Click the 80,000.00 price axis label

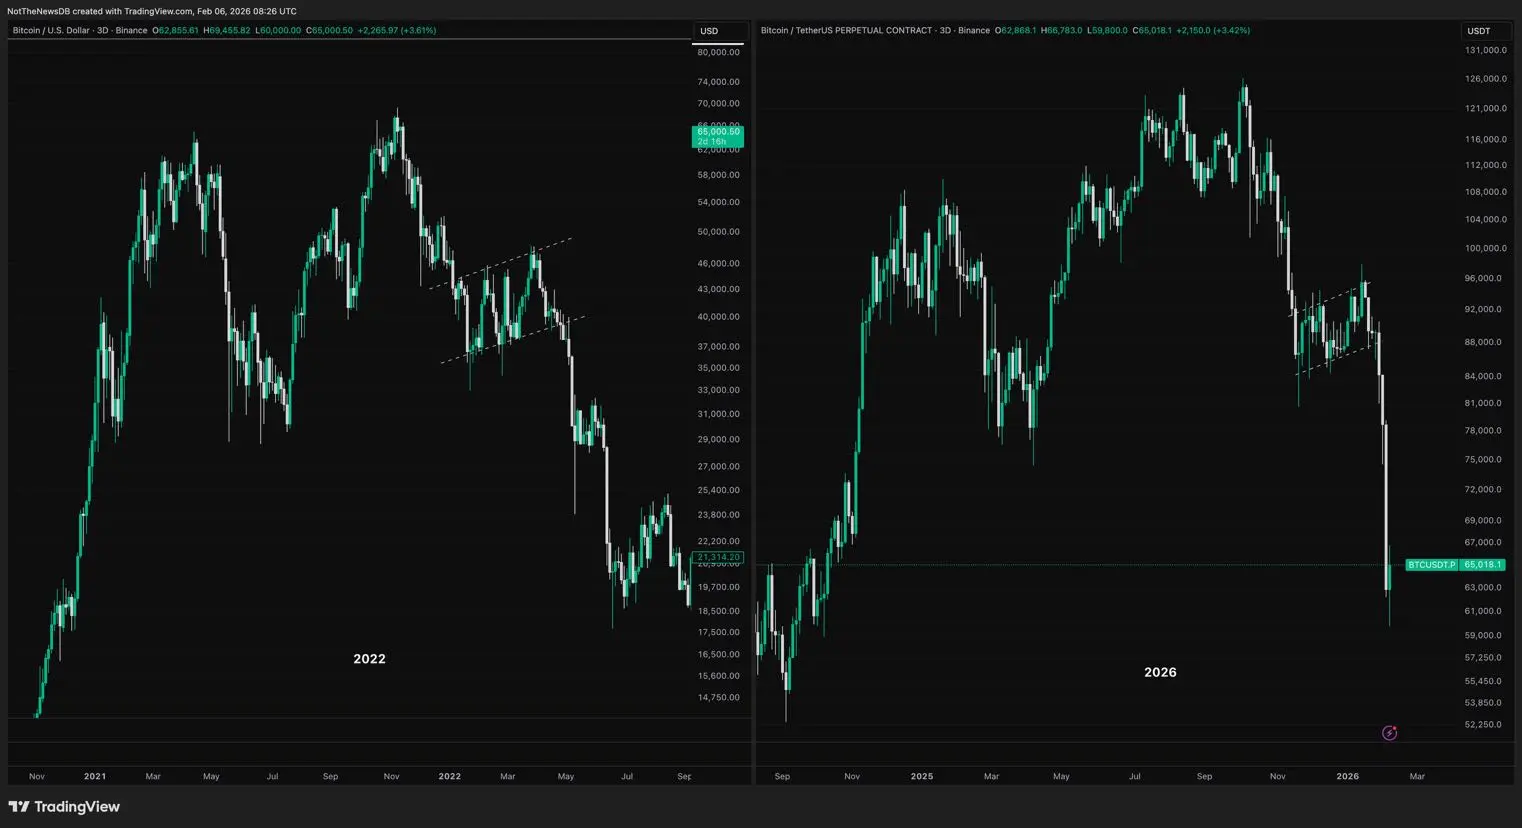[718, 52]
